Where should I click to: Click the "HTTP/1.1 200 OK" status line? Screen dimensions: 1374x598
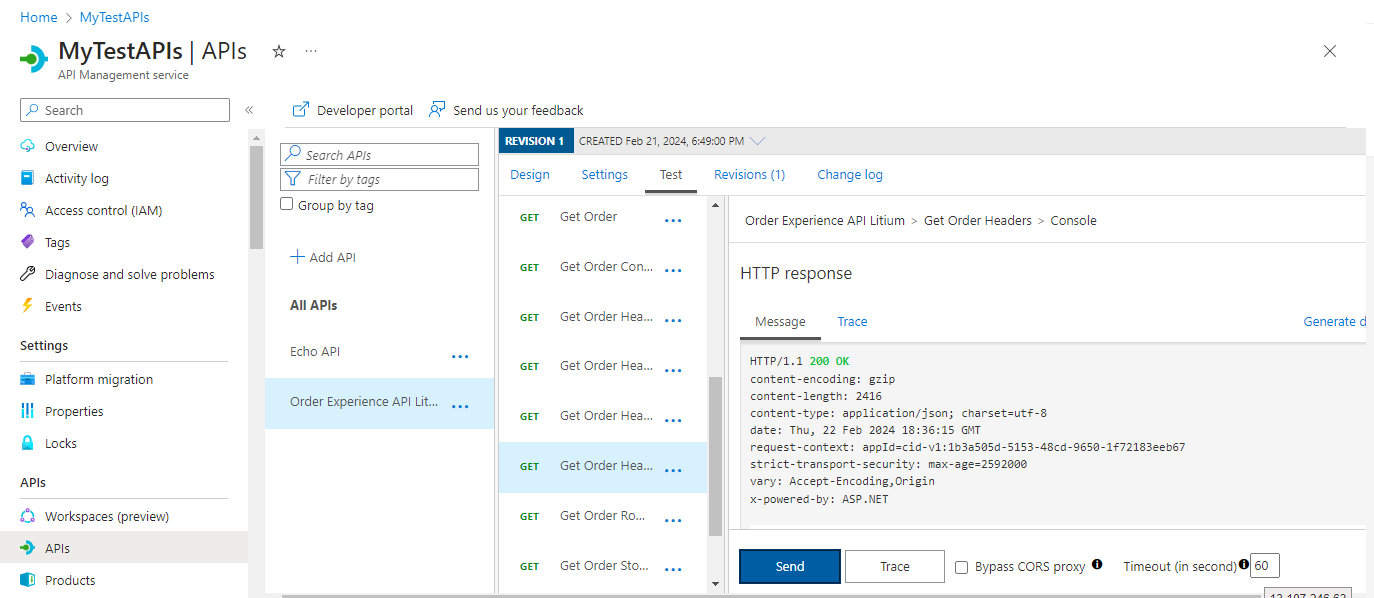800,361
